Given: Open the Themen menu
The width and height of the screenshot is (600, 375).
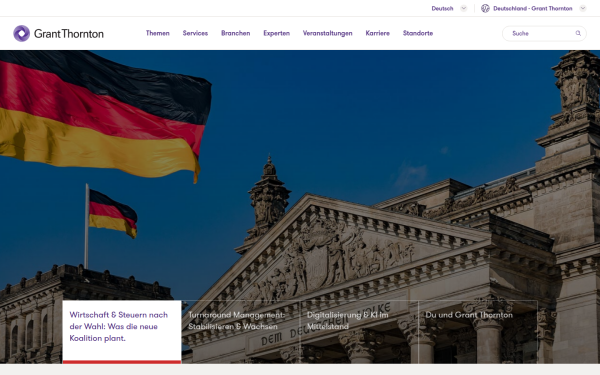Looking at the screenshot, I should coord(158,33).
